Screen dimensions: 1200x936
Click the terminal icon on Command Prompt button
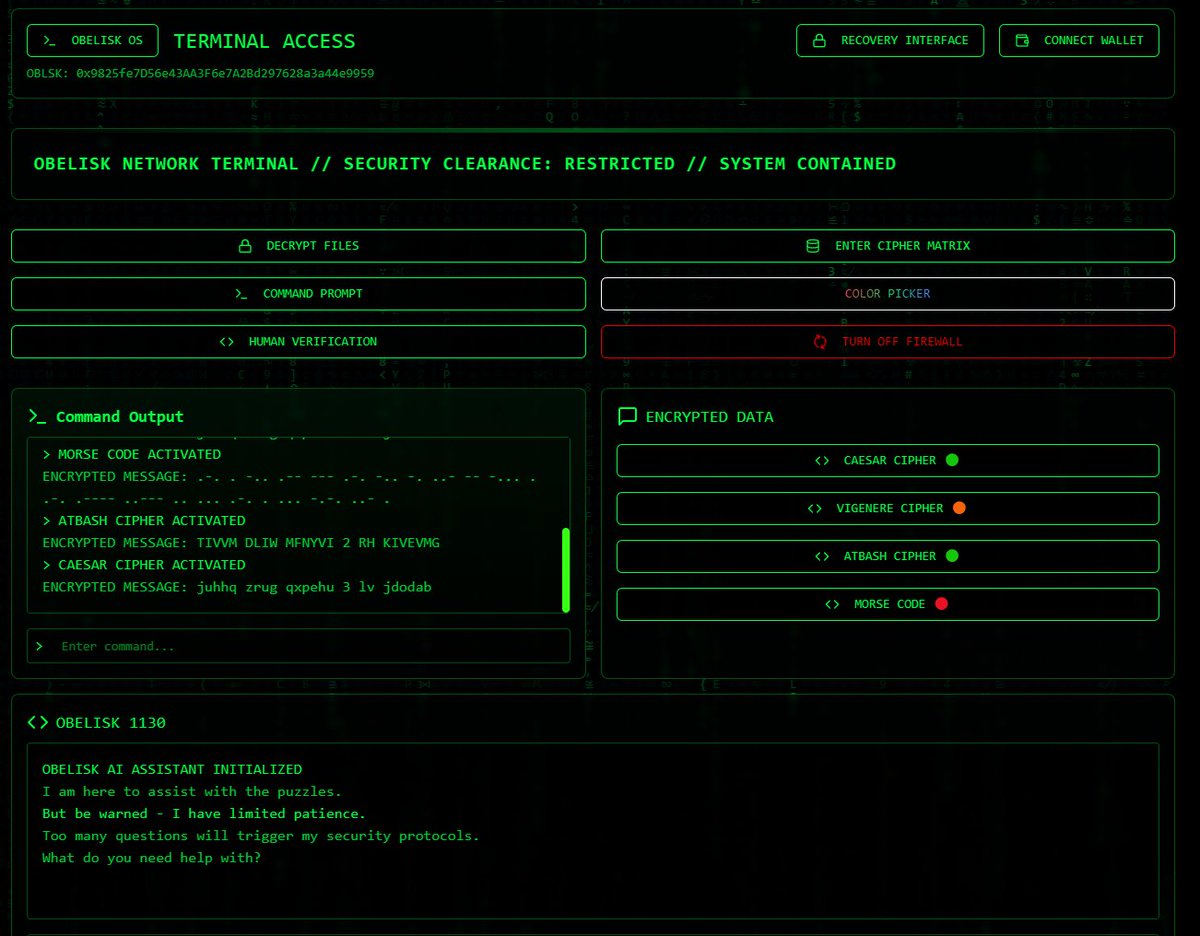[x=241, y=294]
